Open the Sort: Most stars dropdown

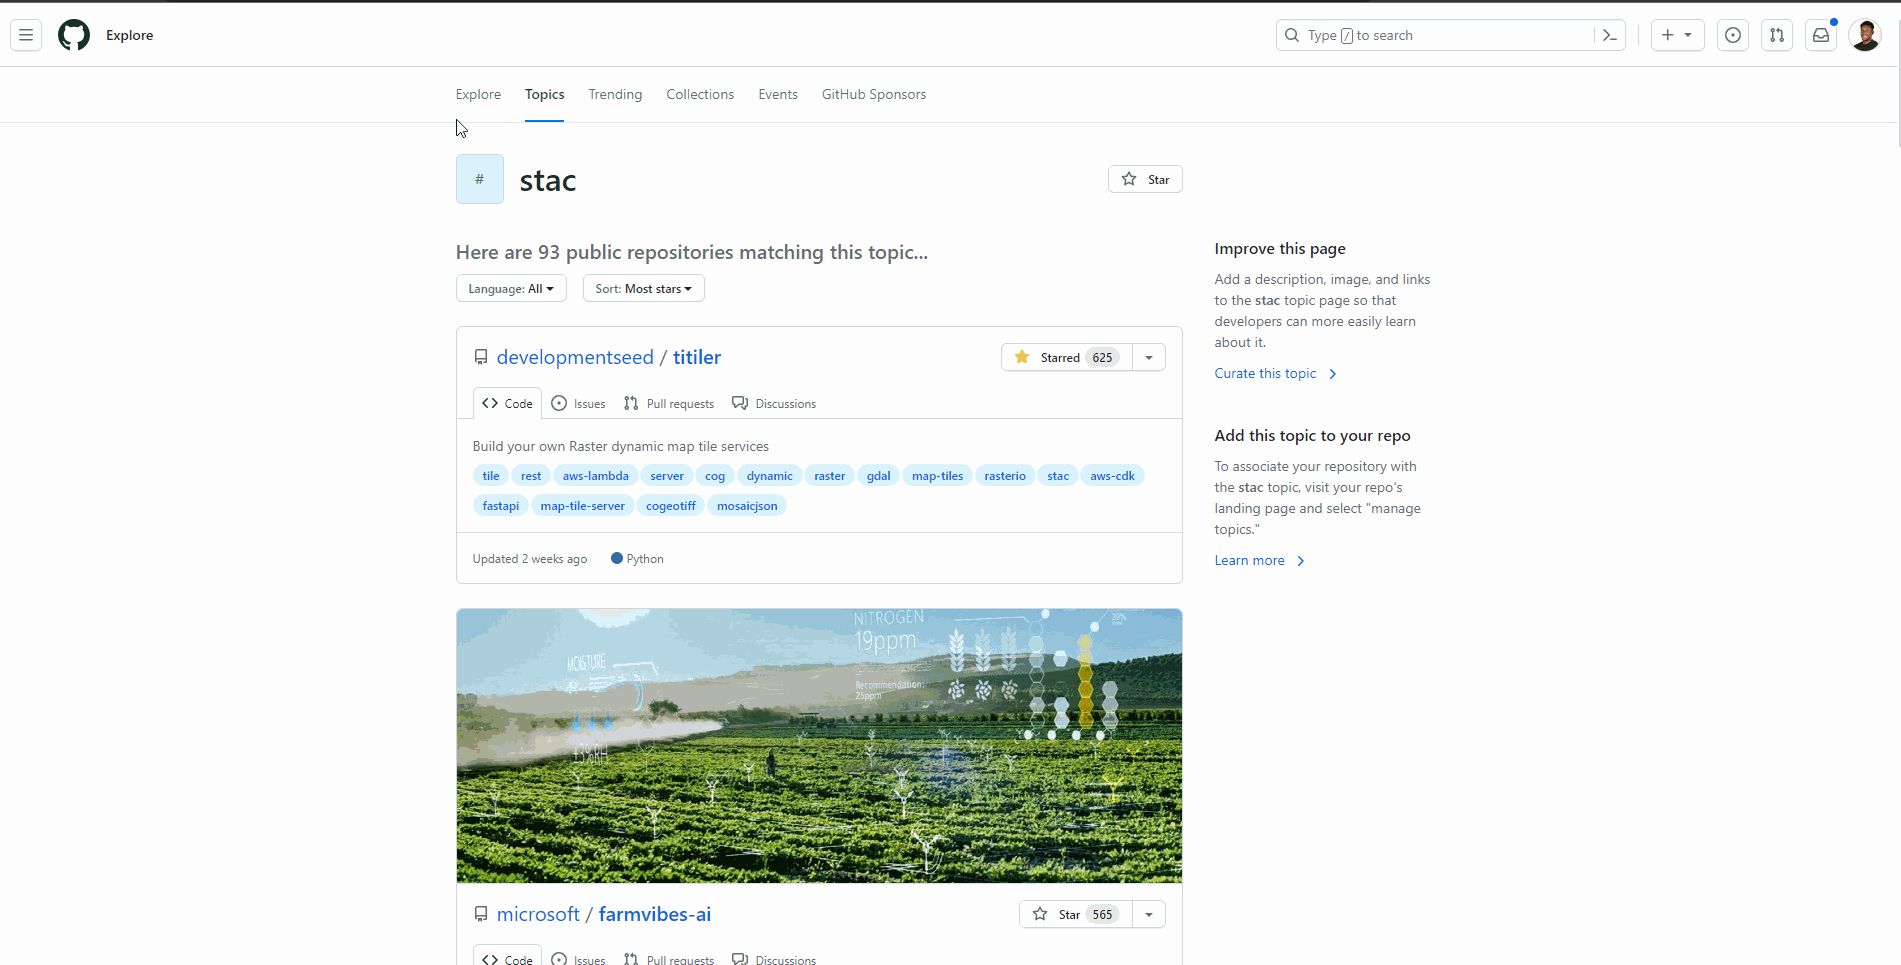(x=643, y=288)
